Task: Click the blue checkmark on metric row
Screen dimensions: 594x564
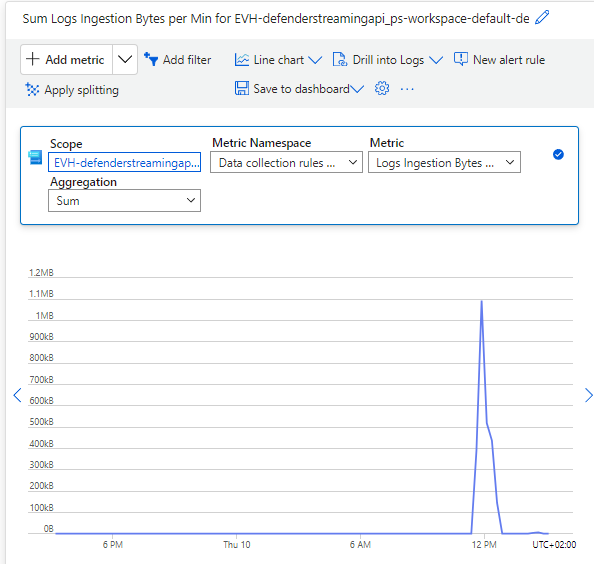Action: click(x=558, y=154)
